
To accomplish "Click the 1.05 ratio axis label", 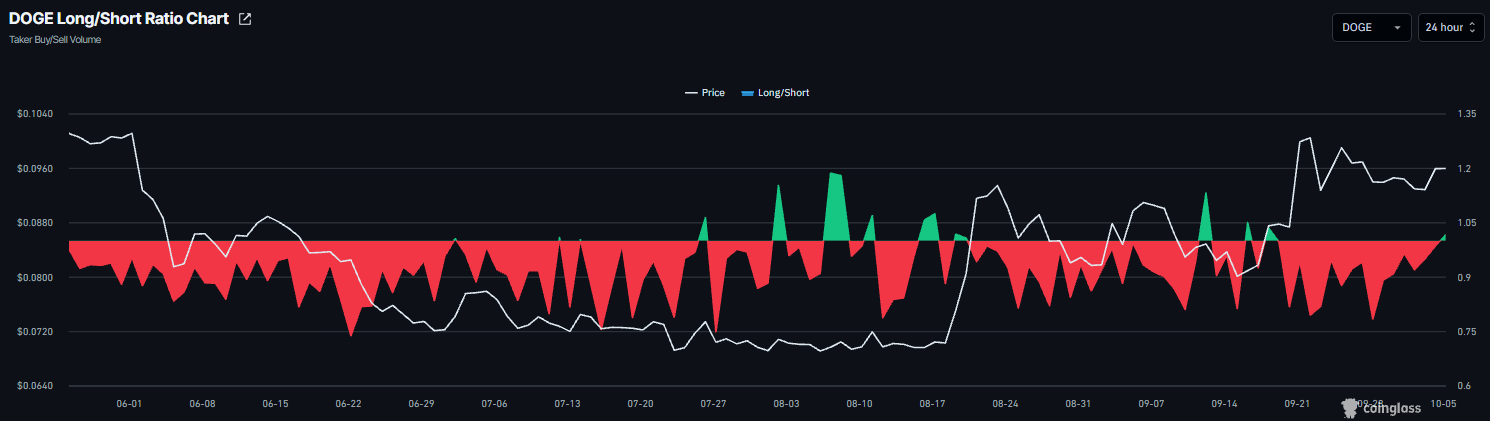I will pos(1467,223).
